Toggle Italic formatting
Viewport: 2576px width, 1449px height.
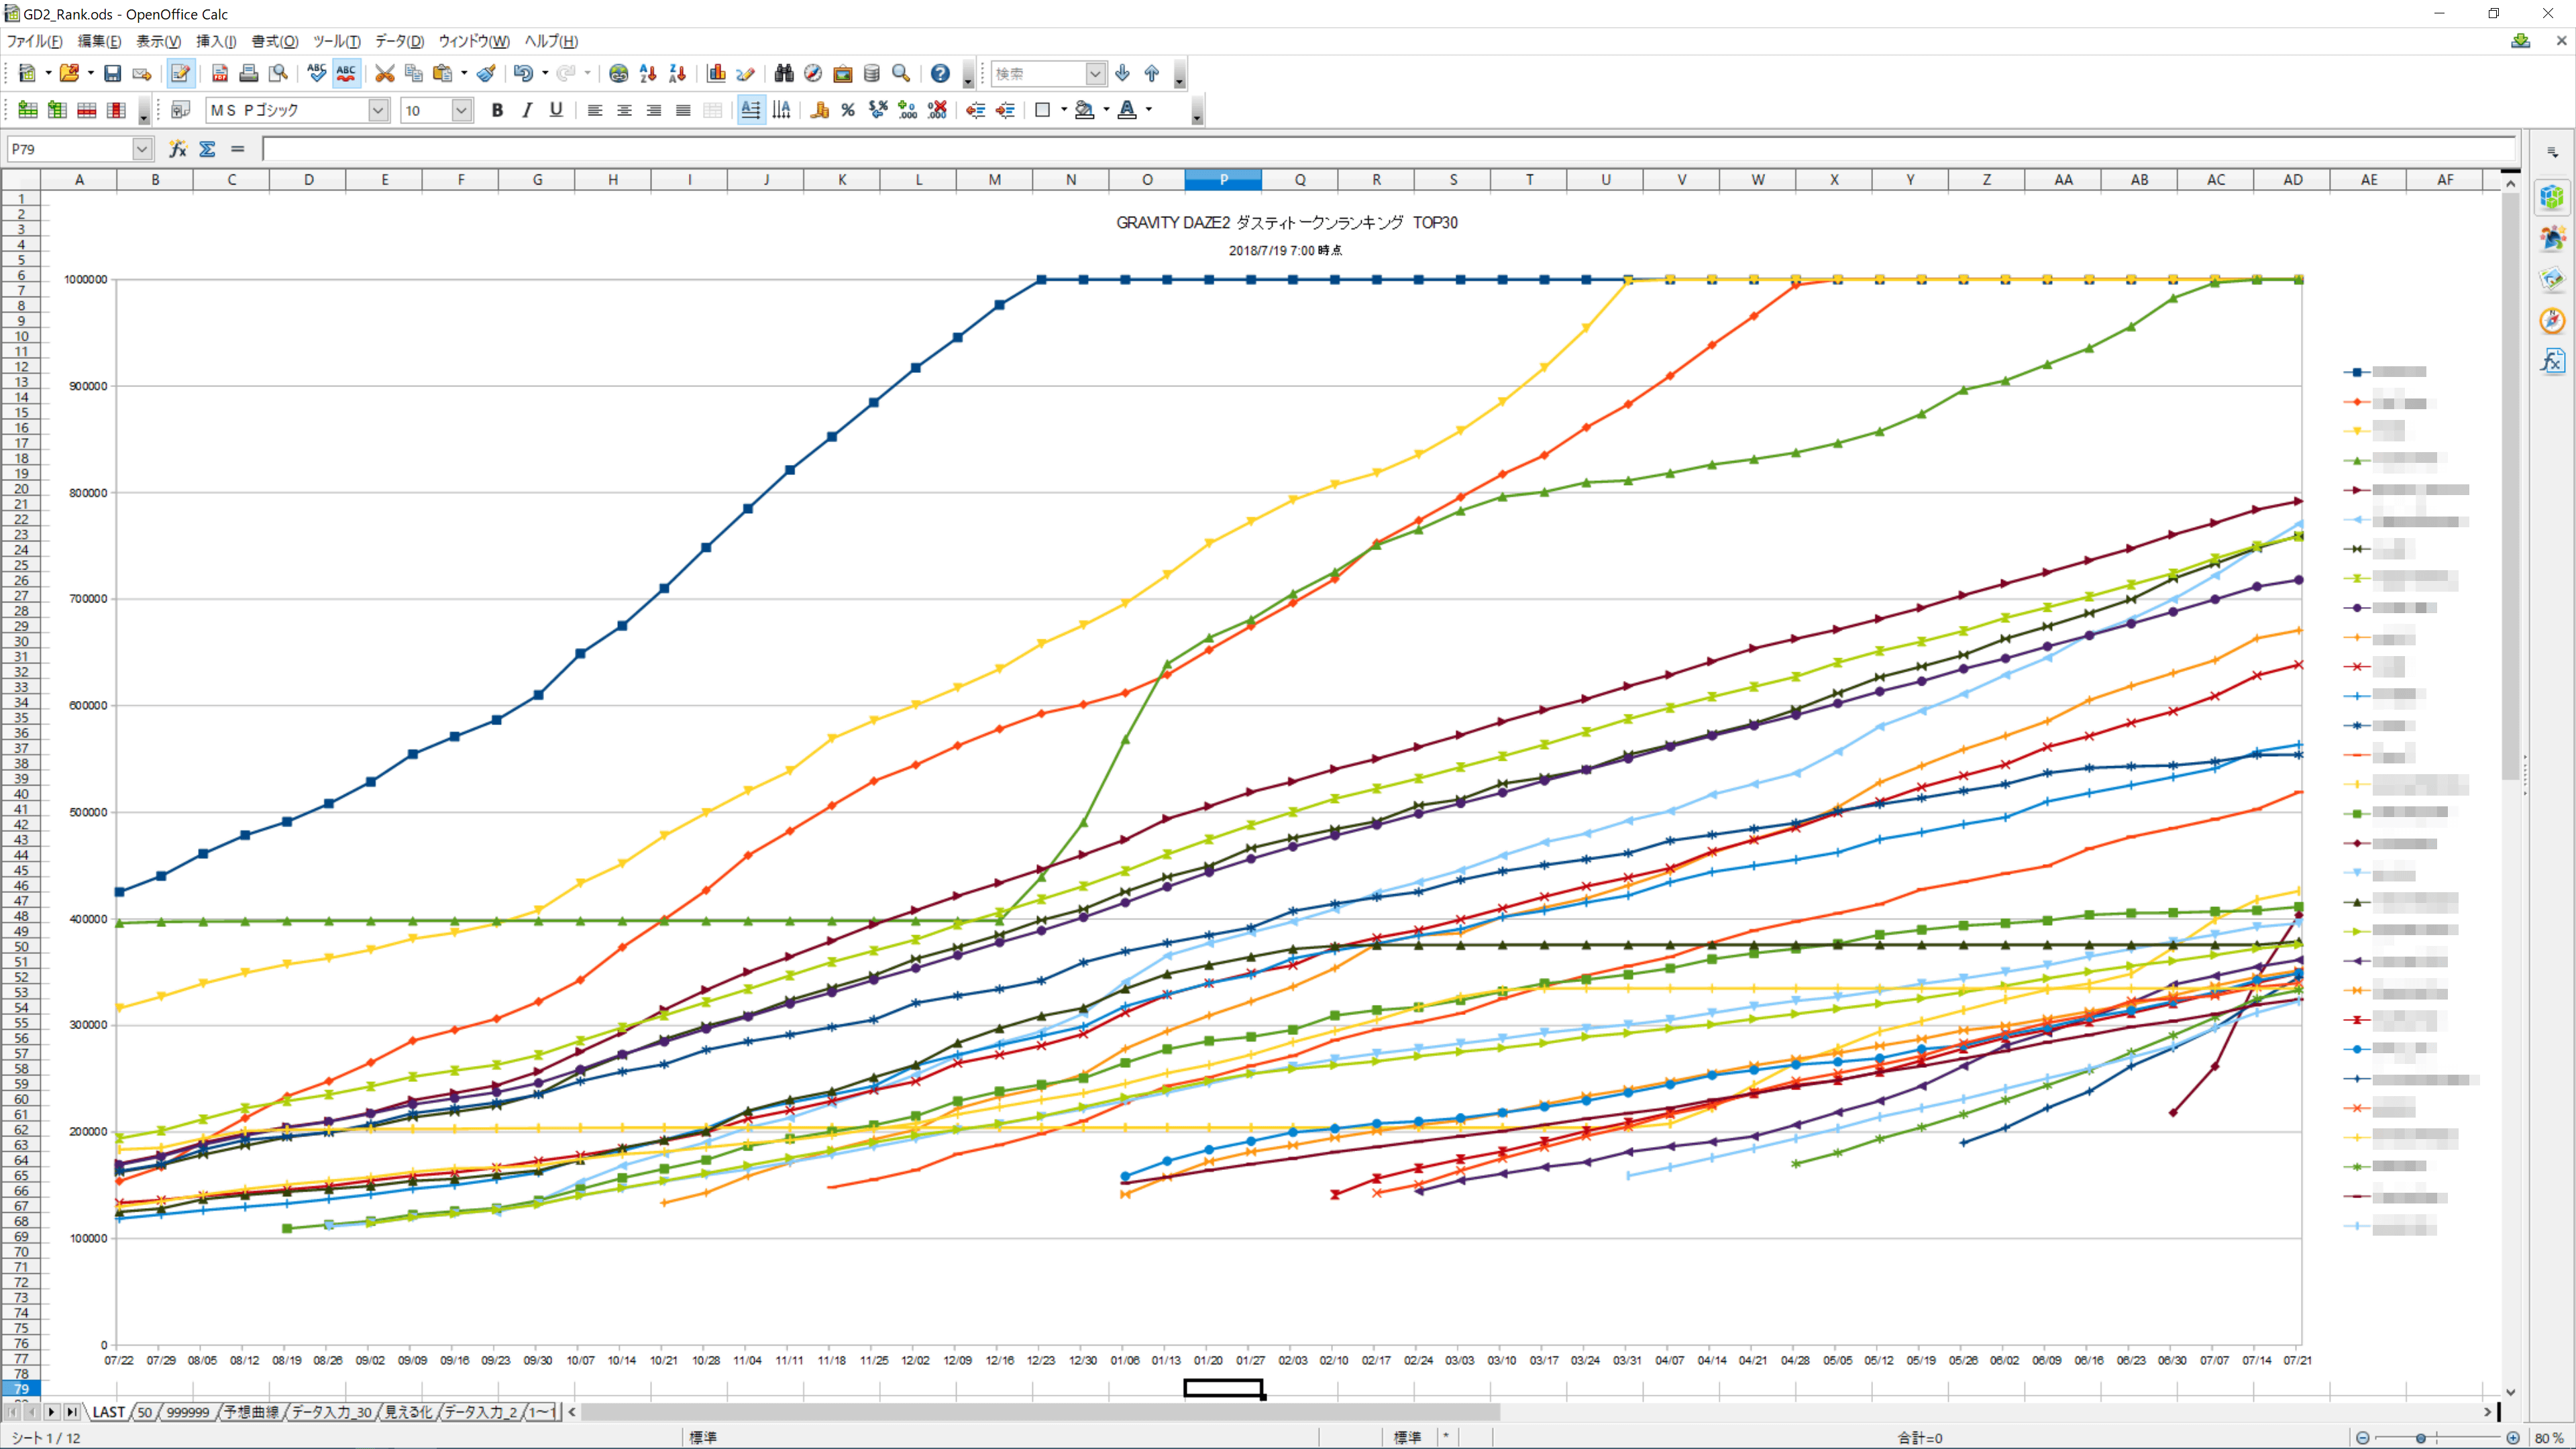(x=526, y=110)
